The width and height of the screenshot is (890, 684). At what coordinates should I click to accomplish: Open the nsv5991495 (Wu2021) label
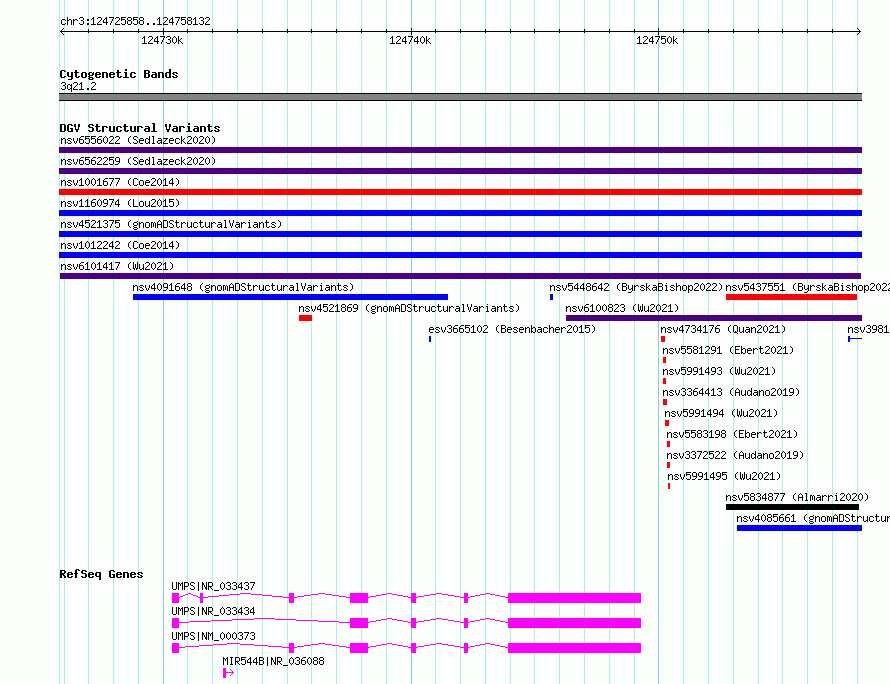coord(724,476)
